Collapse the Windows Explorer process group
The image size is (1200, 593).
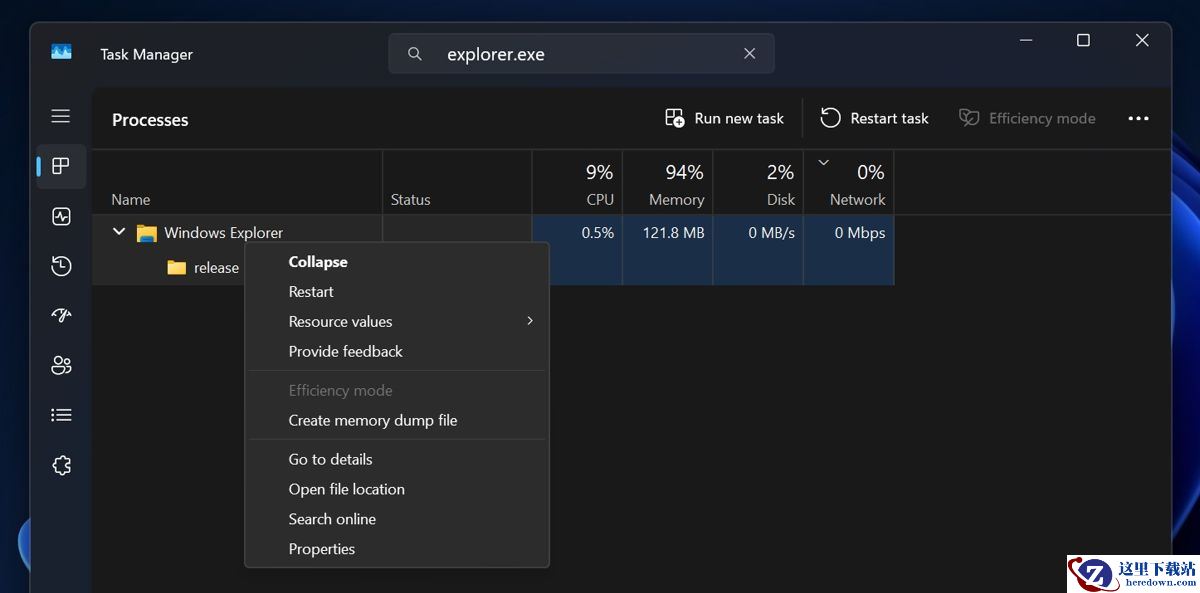[119, 232]
